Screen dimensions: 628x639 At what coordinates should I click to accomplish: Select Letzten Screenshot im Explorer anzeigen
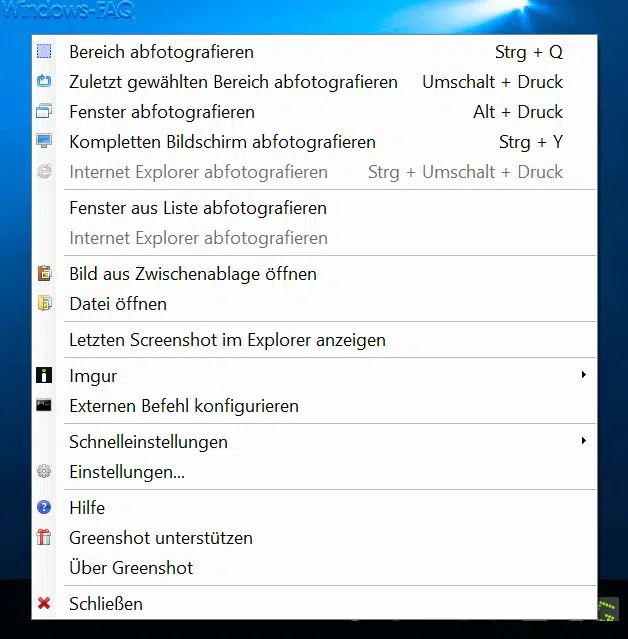[314, 339]
